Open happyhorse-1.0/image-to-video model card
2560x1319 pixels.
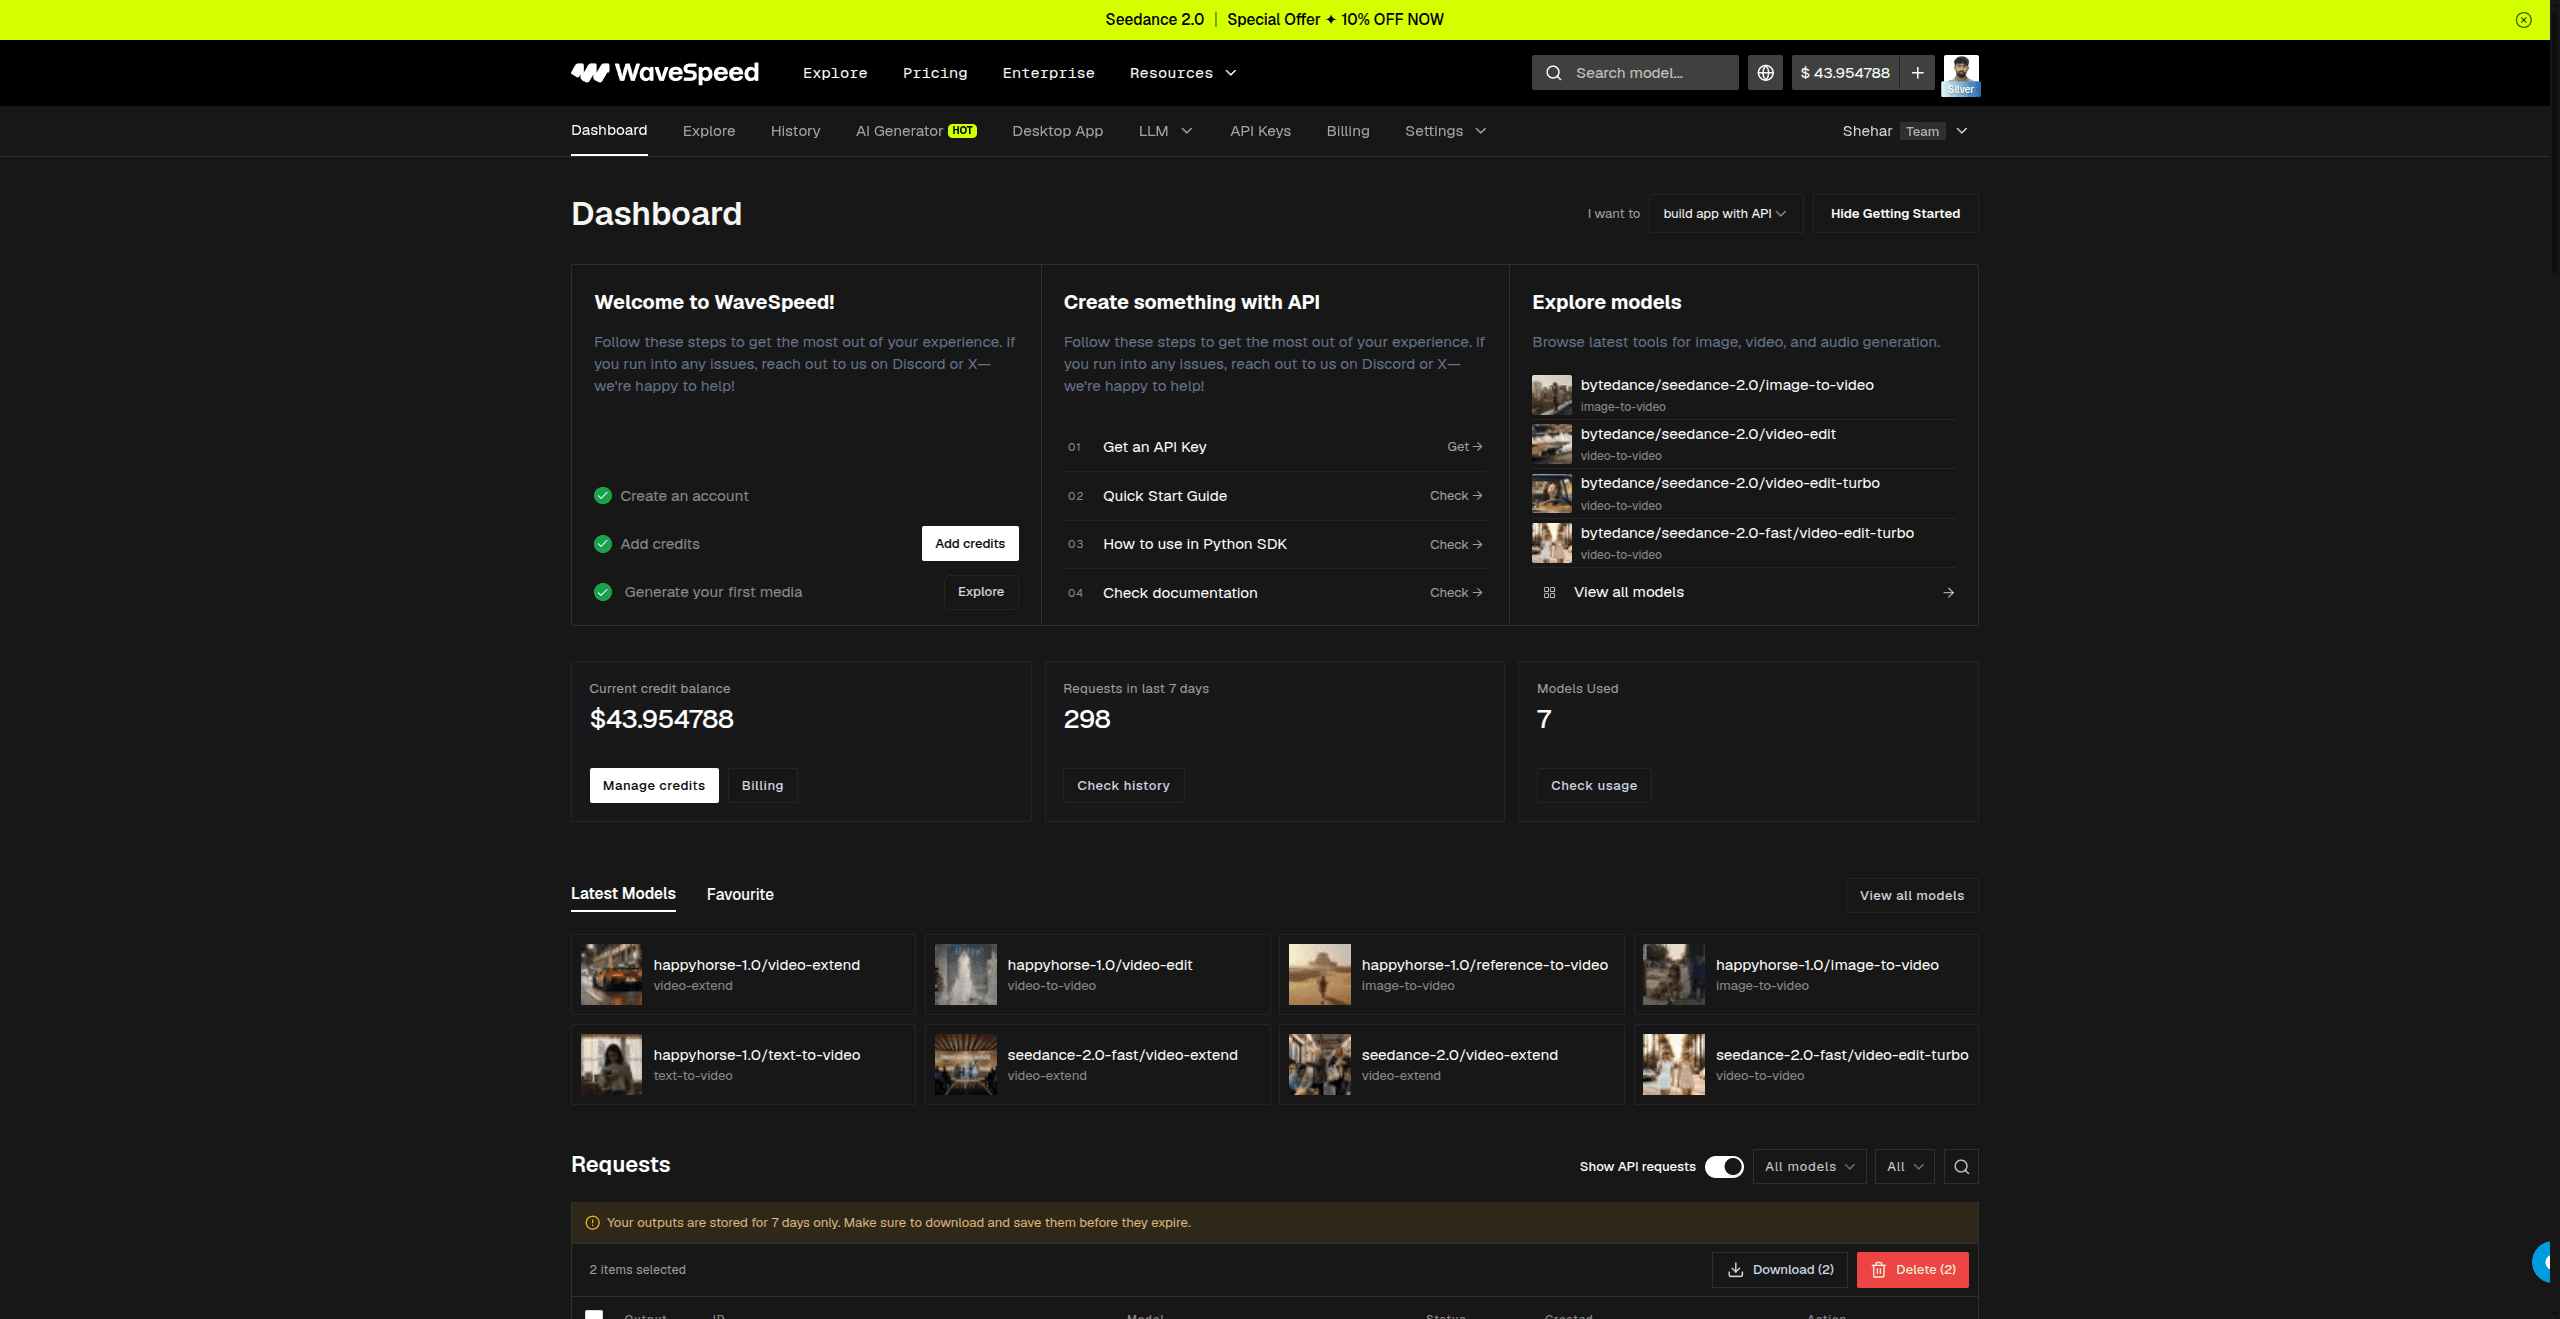pos(1806,975)
